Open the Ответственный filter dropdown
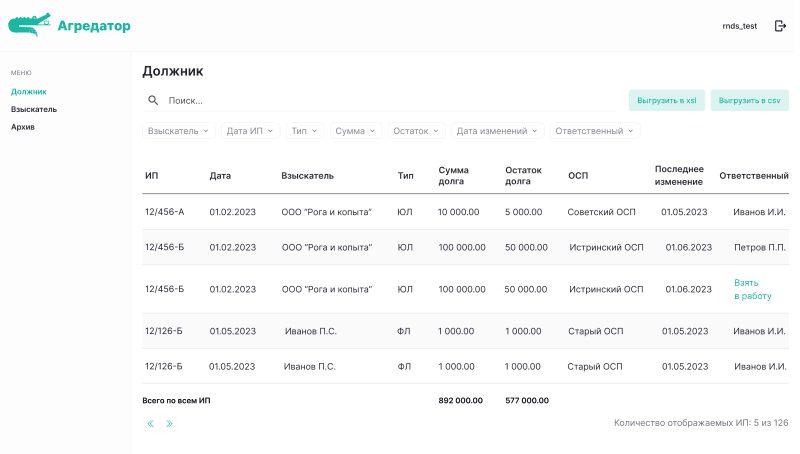This screenshot has width=800, height=454. pos(595,131)
